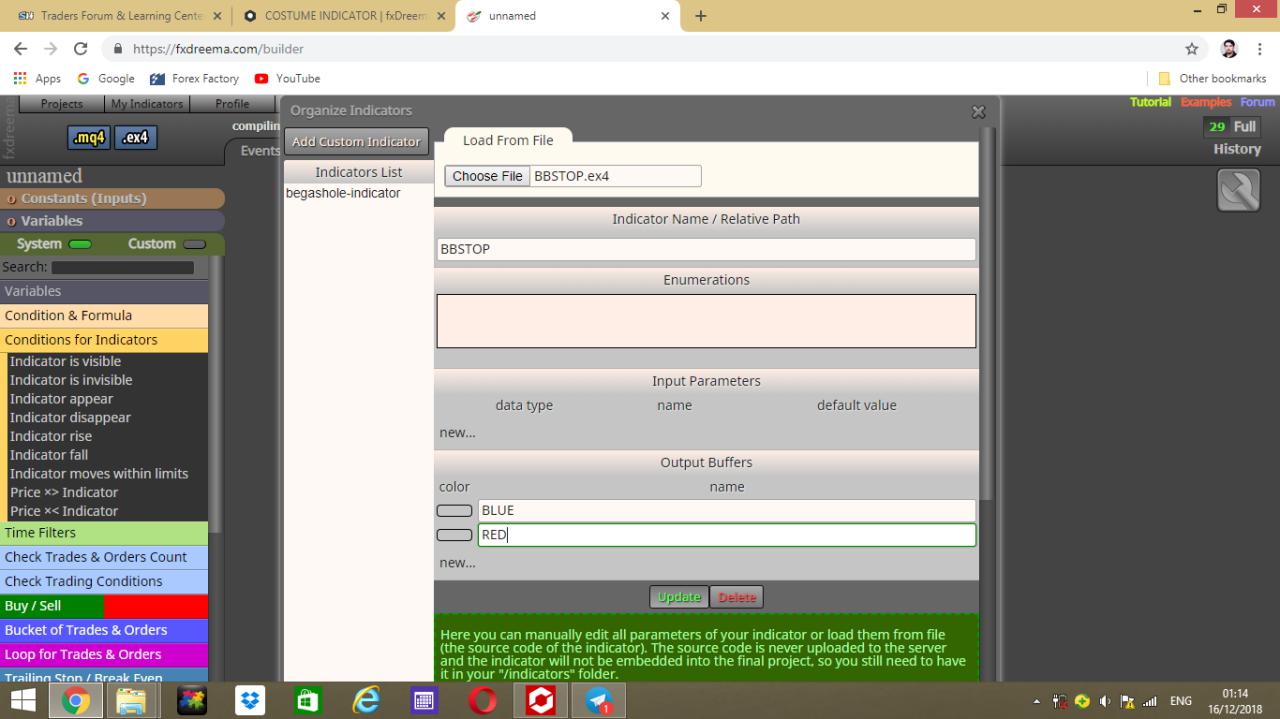This screenshot has height=719, width=1280.
Task: Expand the Constants (Inputs) section
Action: tap(112, 198)
